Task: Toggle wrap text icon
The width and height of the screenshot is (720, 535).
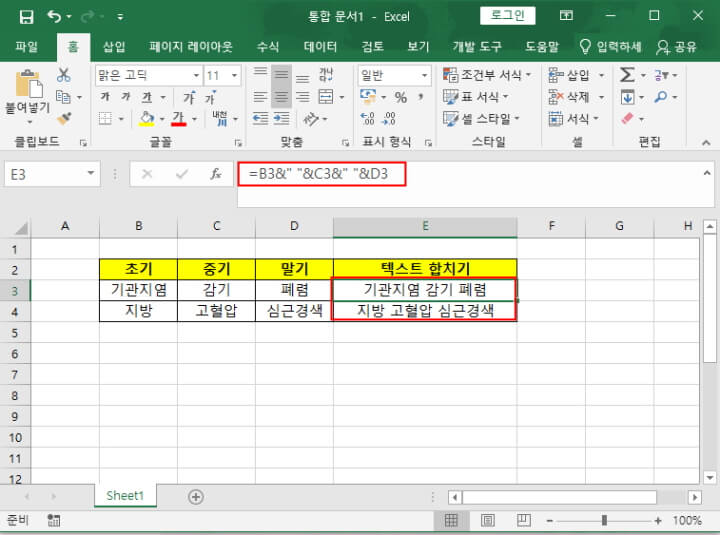Action: pyautogui.click(x=326, y=75)
